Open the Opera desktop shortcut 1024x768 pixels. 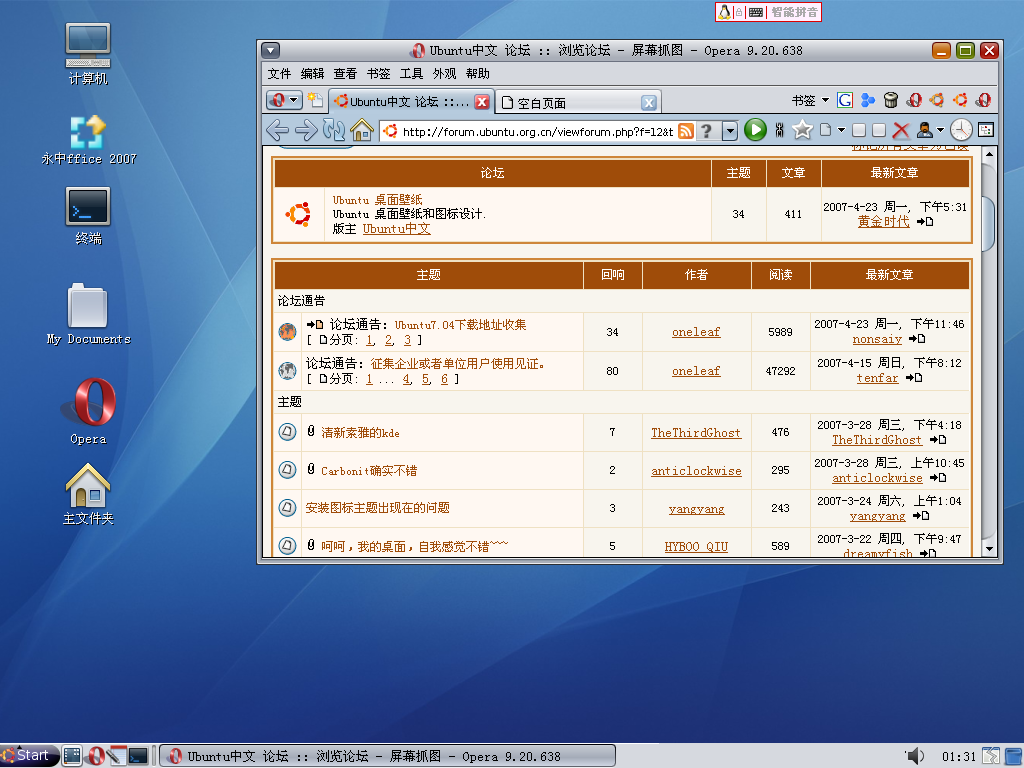89,411
